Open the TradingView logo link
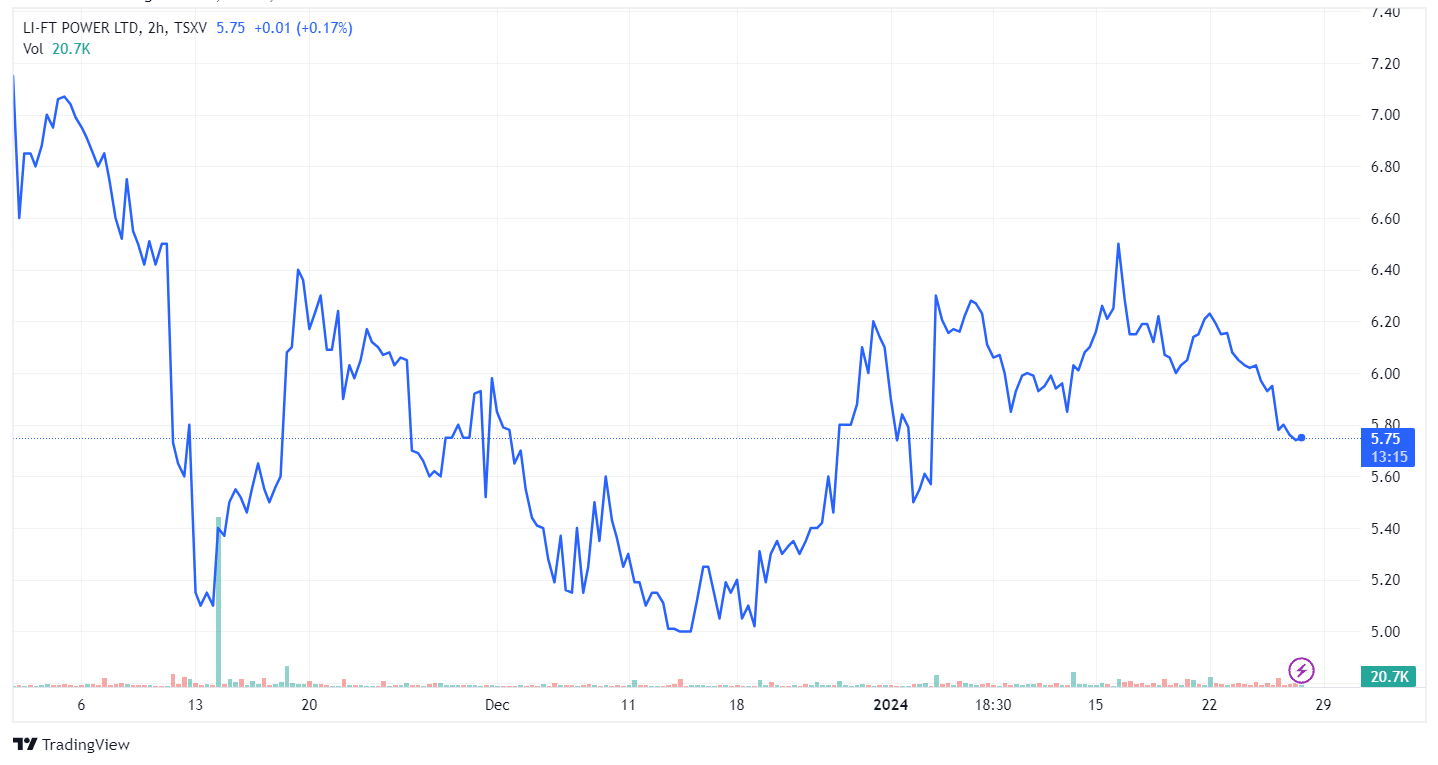Viewport: 1438px width, 765px height. (x=71, y=745)
